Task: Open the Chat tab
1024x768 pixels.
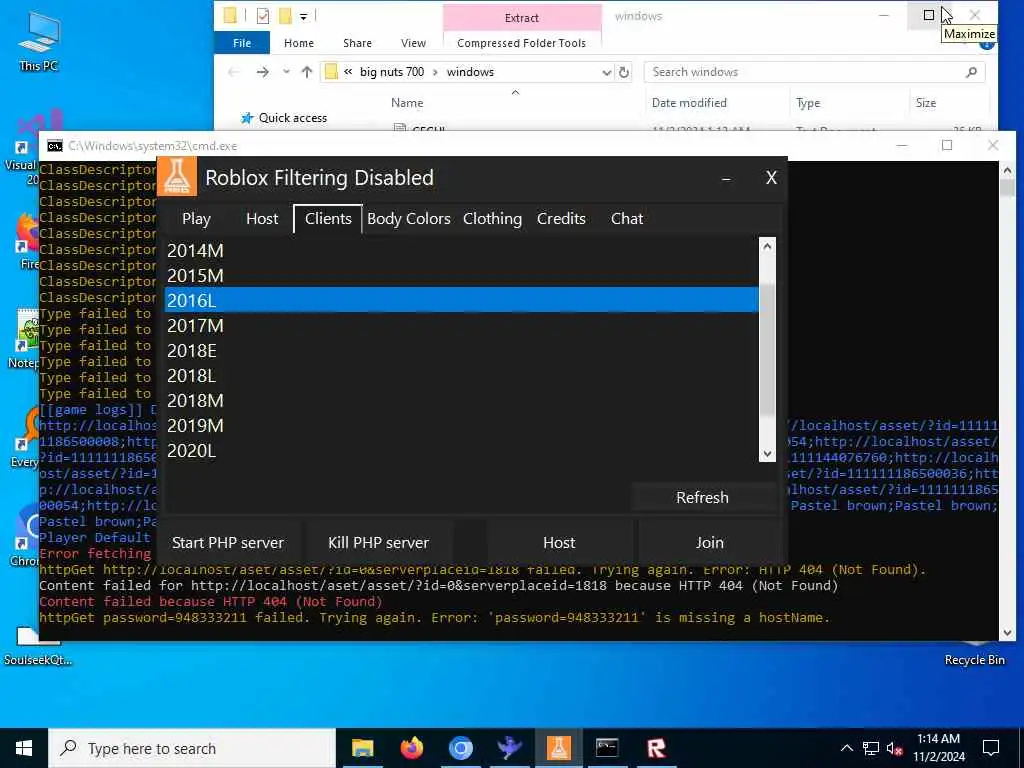Action: [627, 219]
